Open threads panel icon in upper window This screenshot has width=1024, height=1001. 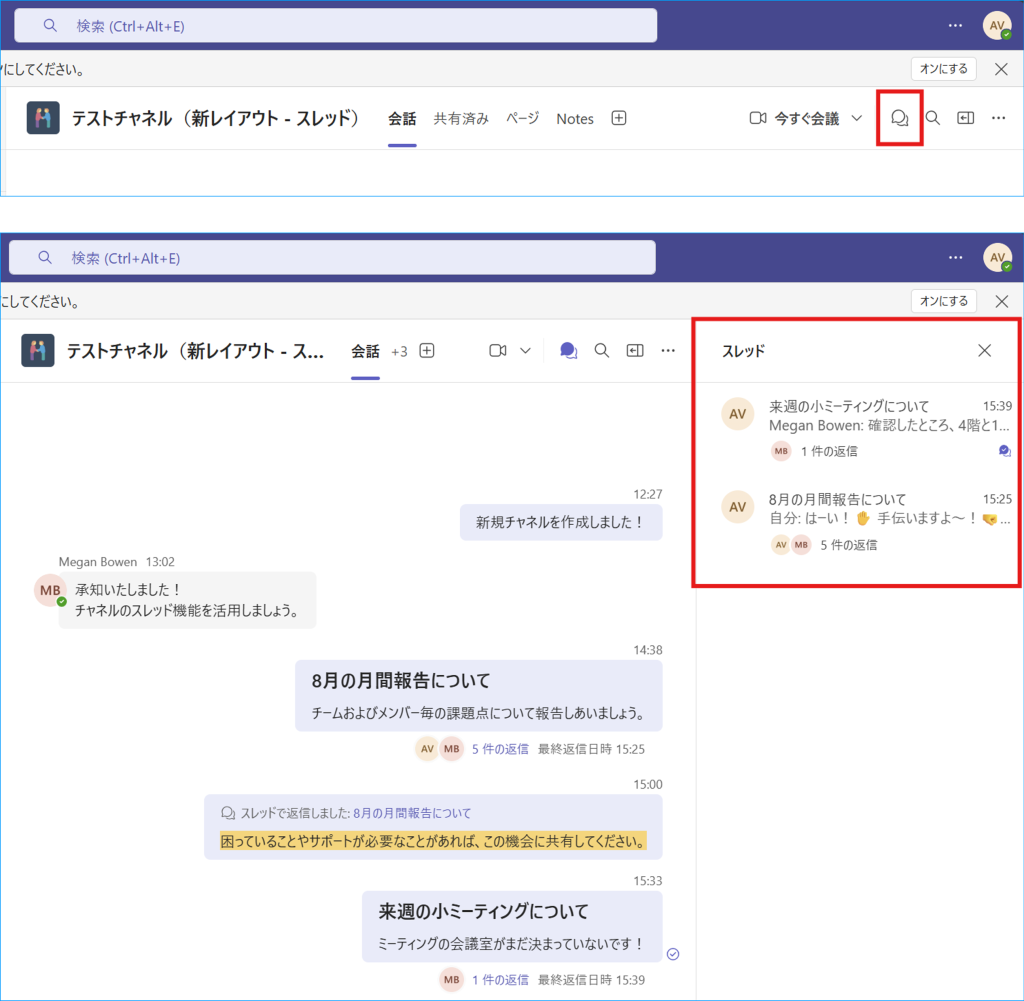[x=899, y=118]
